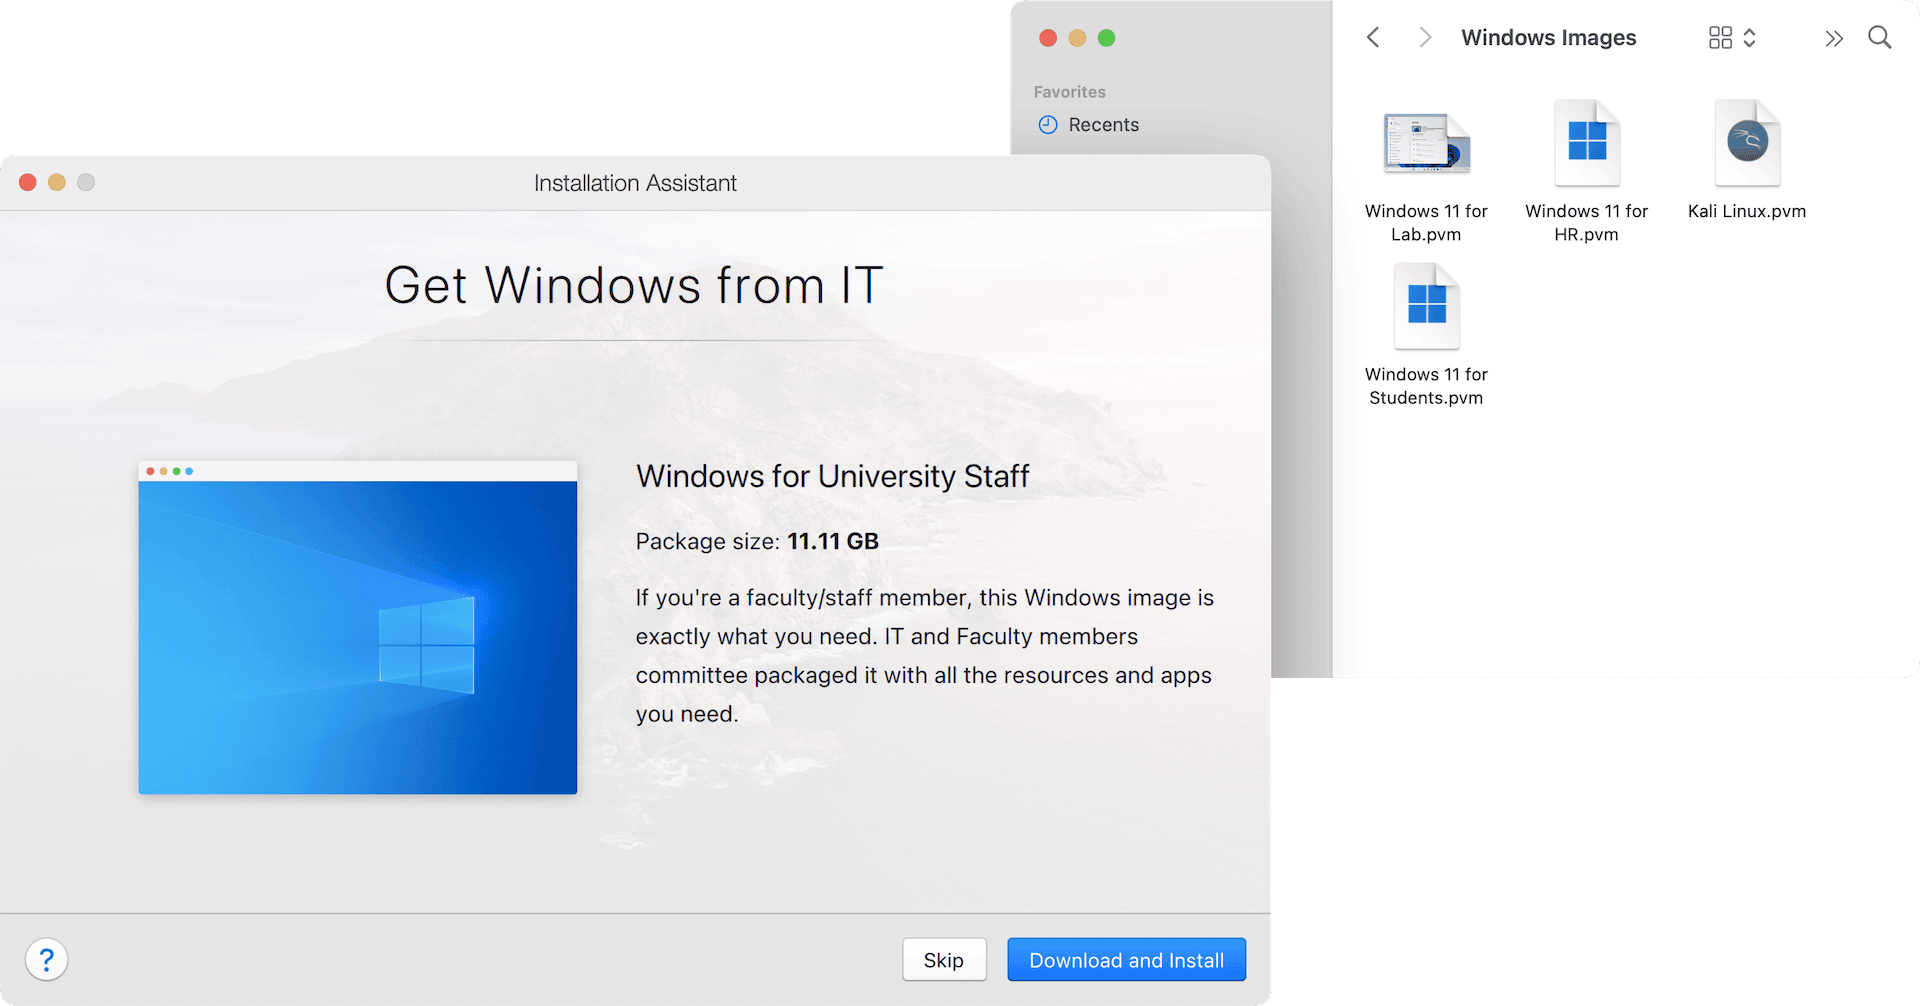Image resolution: width=1920 pixels, height=1006 pixels.
Task: Expand the hidden toolbar items chevron
Action: pos(1834,38)
